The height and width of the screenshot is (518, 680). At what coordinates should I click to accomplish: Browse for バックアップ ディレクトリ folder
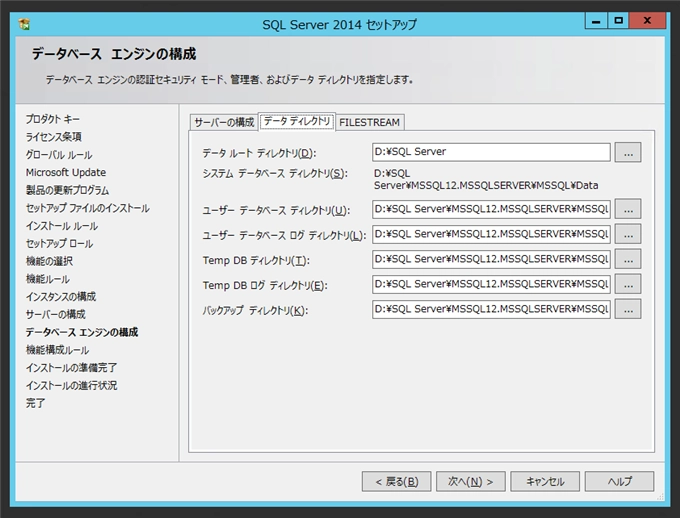click(x=628, y=309)
